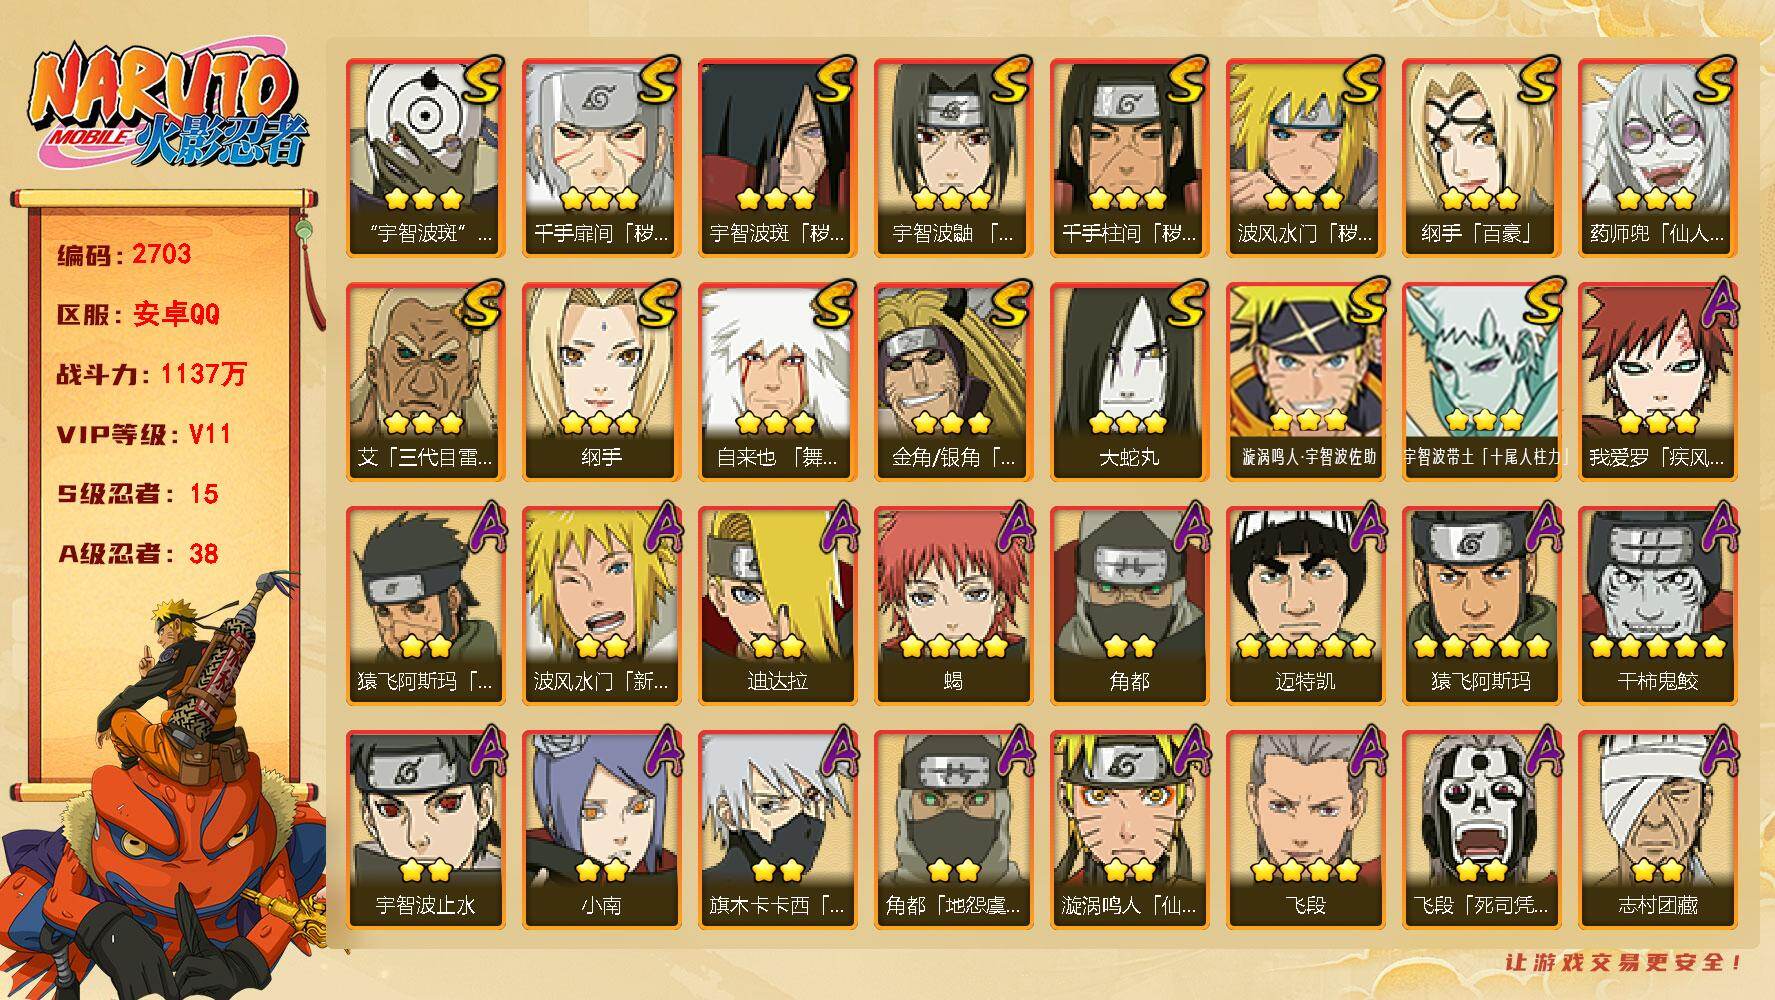The height and width of the screenshot is (1000, 1775).
Task: Click the 猿飞阿斯玛 five-star ninja card
Action: click(1481, 606)
